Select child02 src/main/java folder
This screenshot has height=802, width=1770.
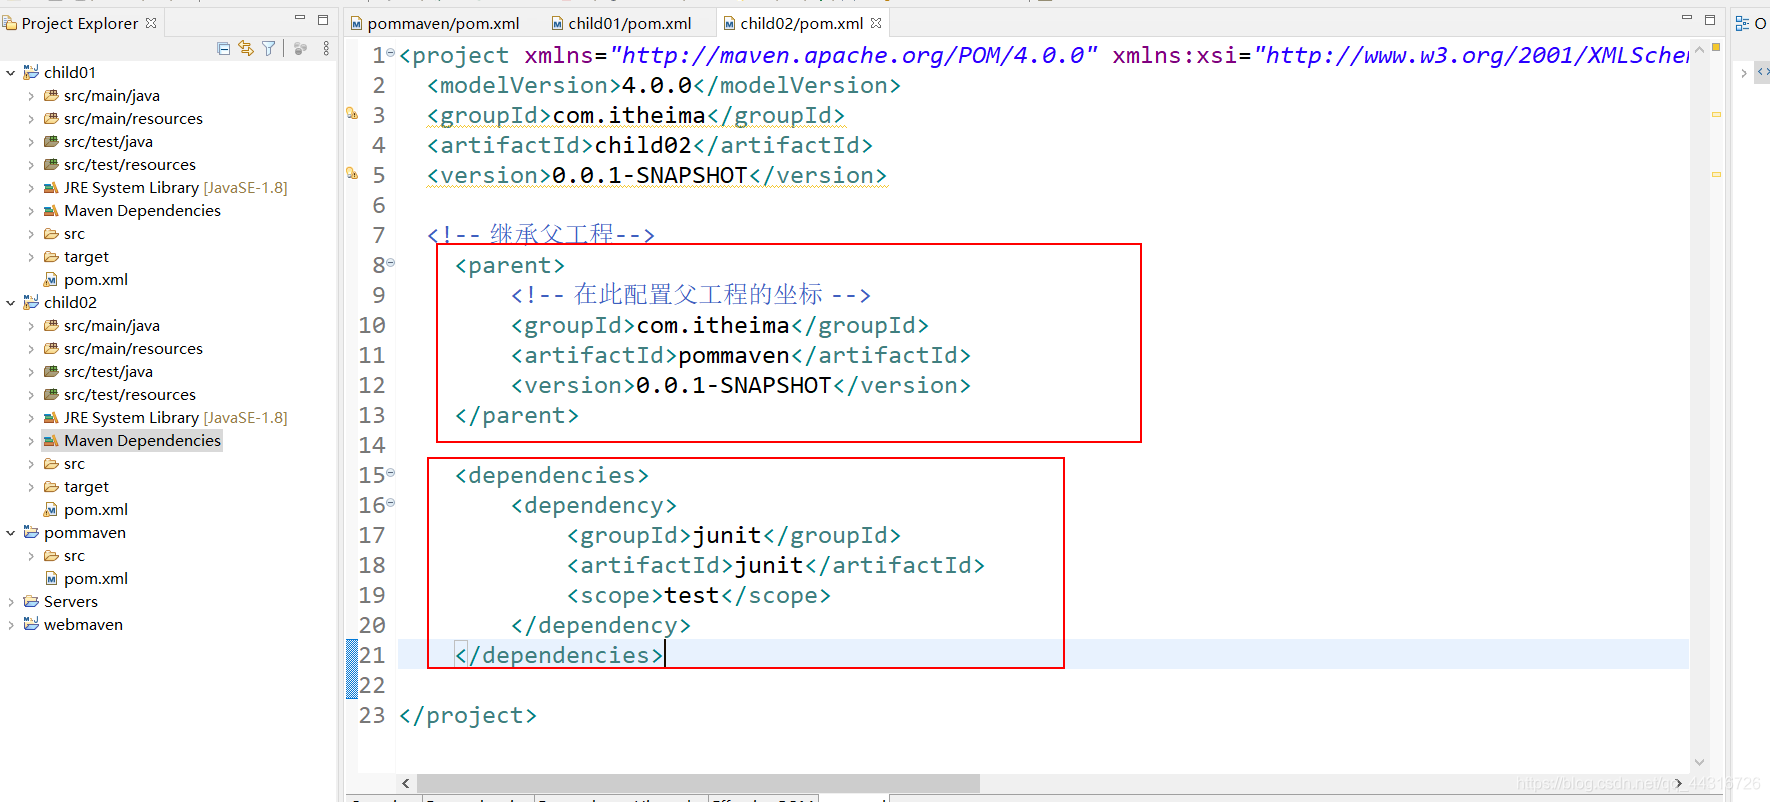[x=112, y=325]
